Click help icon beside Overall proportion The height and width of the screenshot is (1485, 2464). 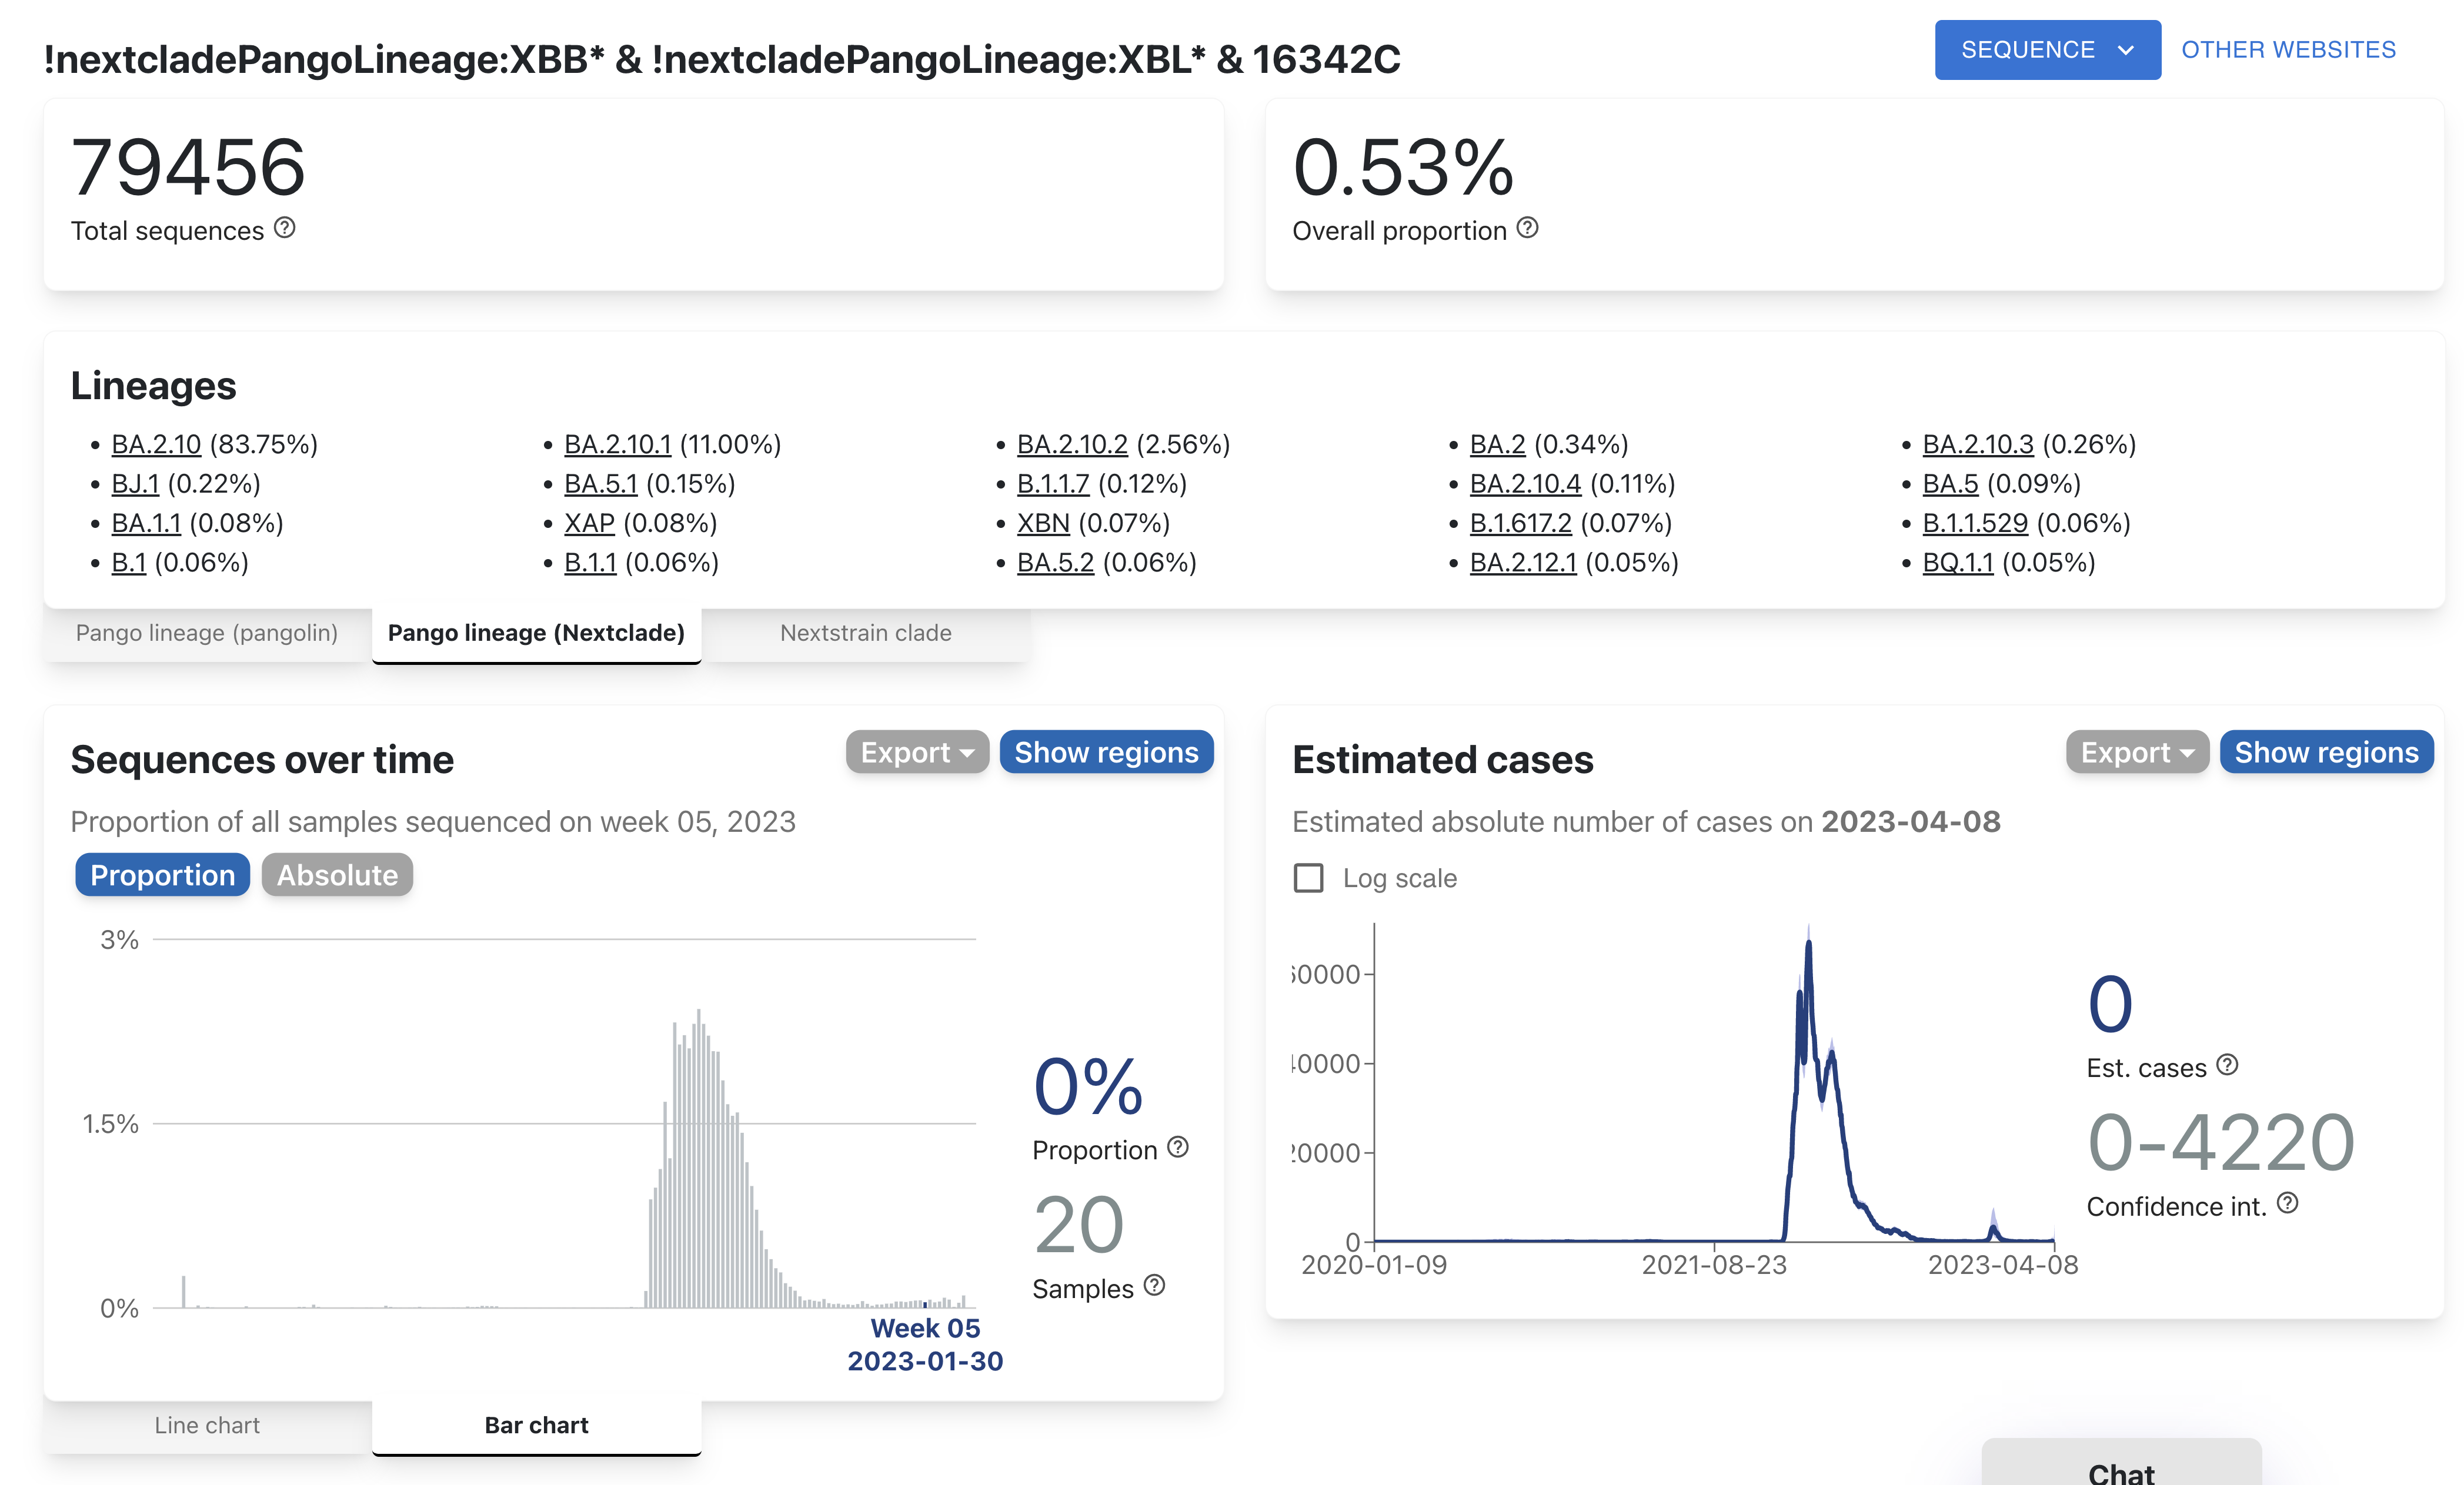coord(1527,228)
